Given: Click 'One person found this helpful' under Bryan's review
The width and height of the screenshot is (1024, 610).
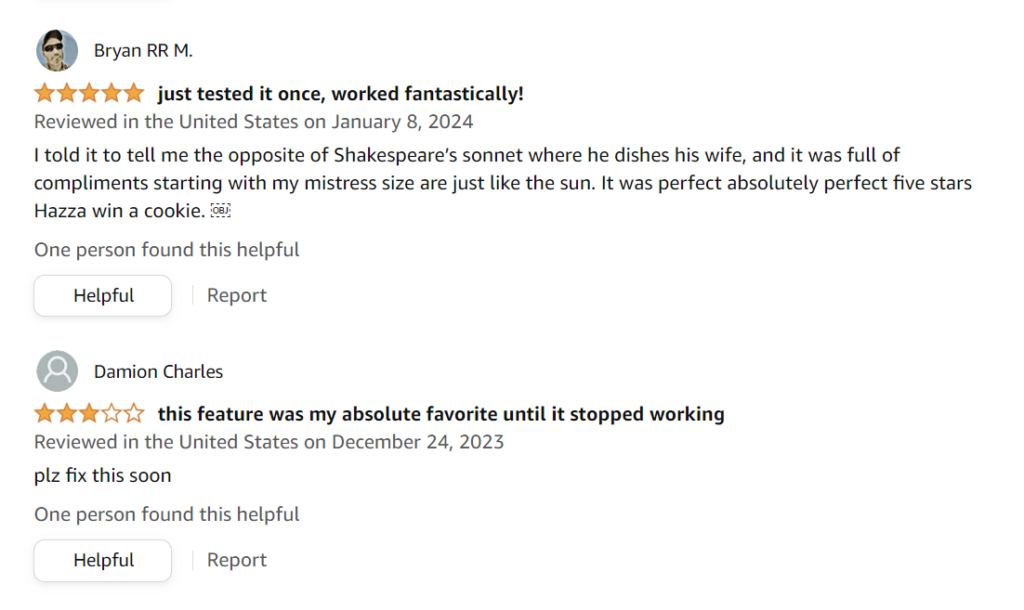Looking at the screenshot, I should tap(167, 250).
